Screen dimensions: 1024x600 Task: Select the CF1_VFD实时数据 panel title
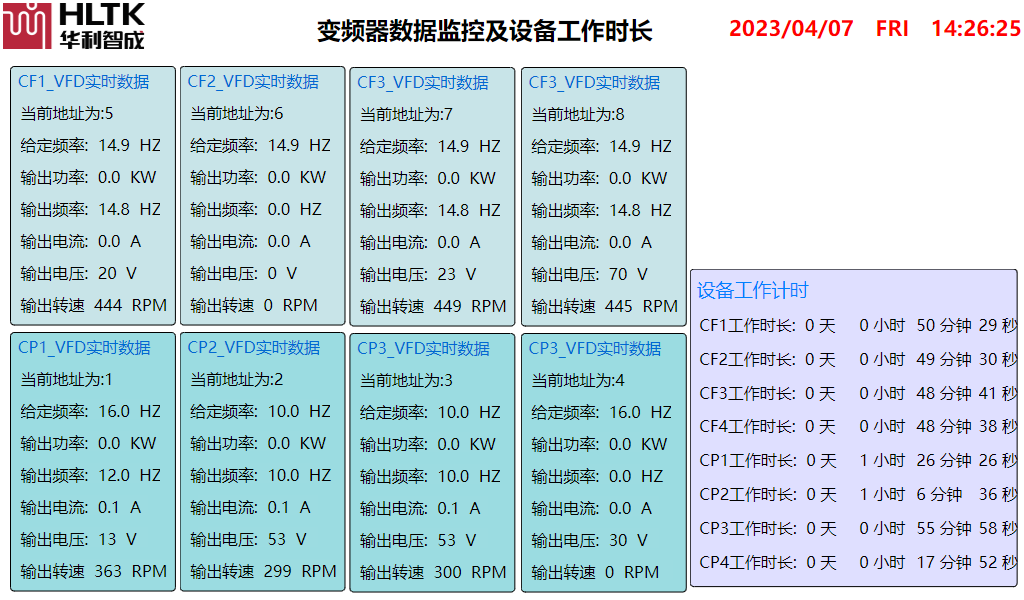[x=84, y=82]
